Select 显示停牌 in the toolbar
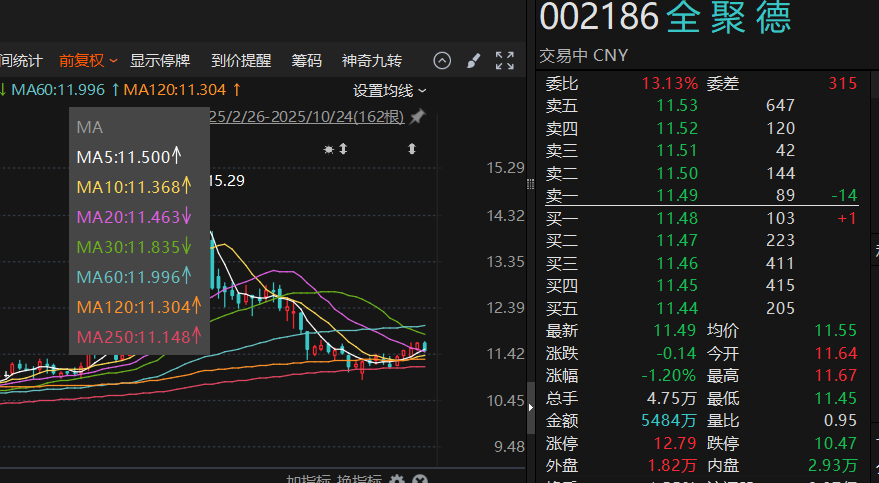This screenshot has height=483, width=879. coord(160,61)
